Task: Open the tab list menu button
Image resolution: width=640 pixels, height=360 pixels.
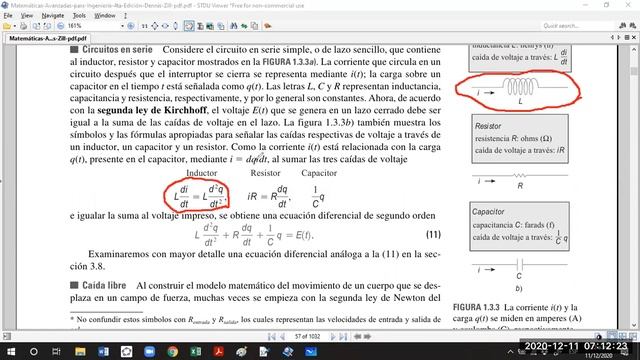Action: [x=627, y=38]
